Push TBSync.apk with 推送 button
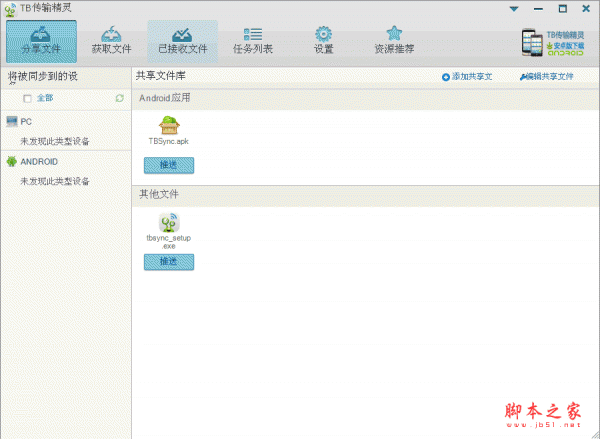600x439 pixels. [x=169, y=165]
